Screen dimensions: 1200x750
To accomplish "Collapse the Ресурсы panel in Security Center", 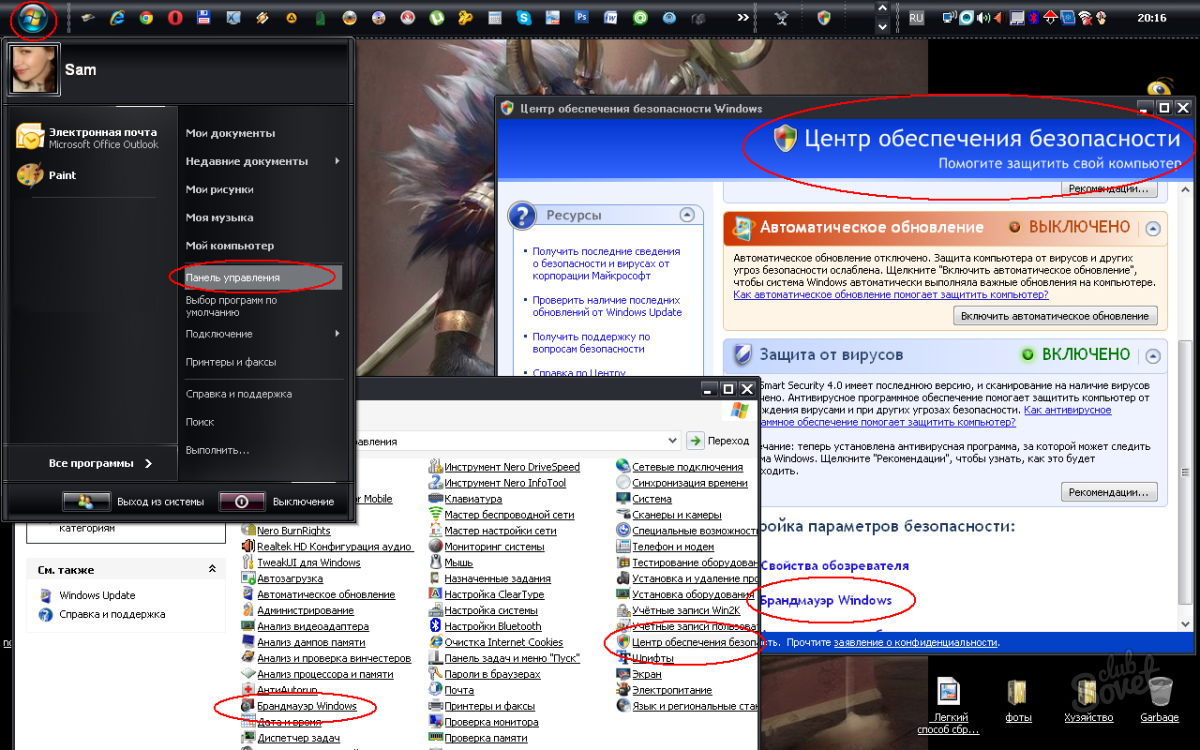I will pyautogui.click(x=686, y=215).
